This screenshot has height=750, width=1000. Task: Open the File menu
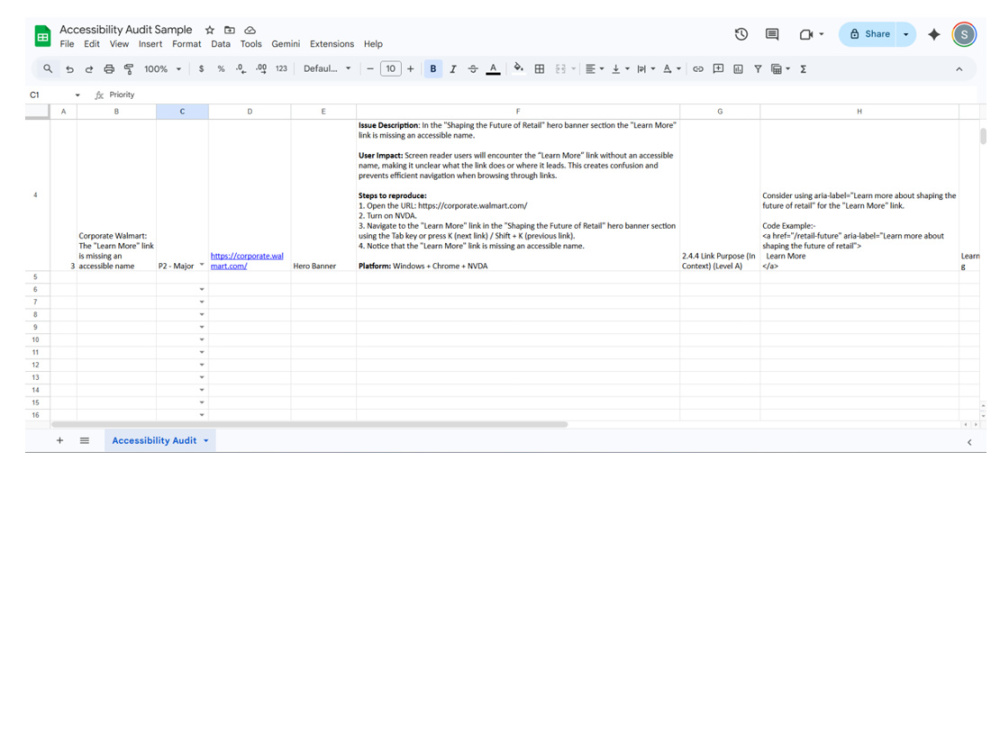[x=67, y=44]
